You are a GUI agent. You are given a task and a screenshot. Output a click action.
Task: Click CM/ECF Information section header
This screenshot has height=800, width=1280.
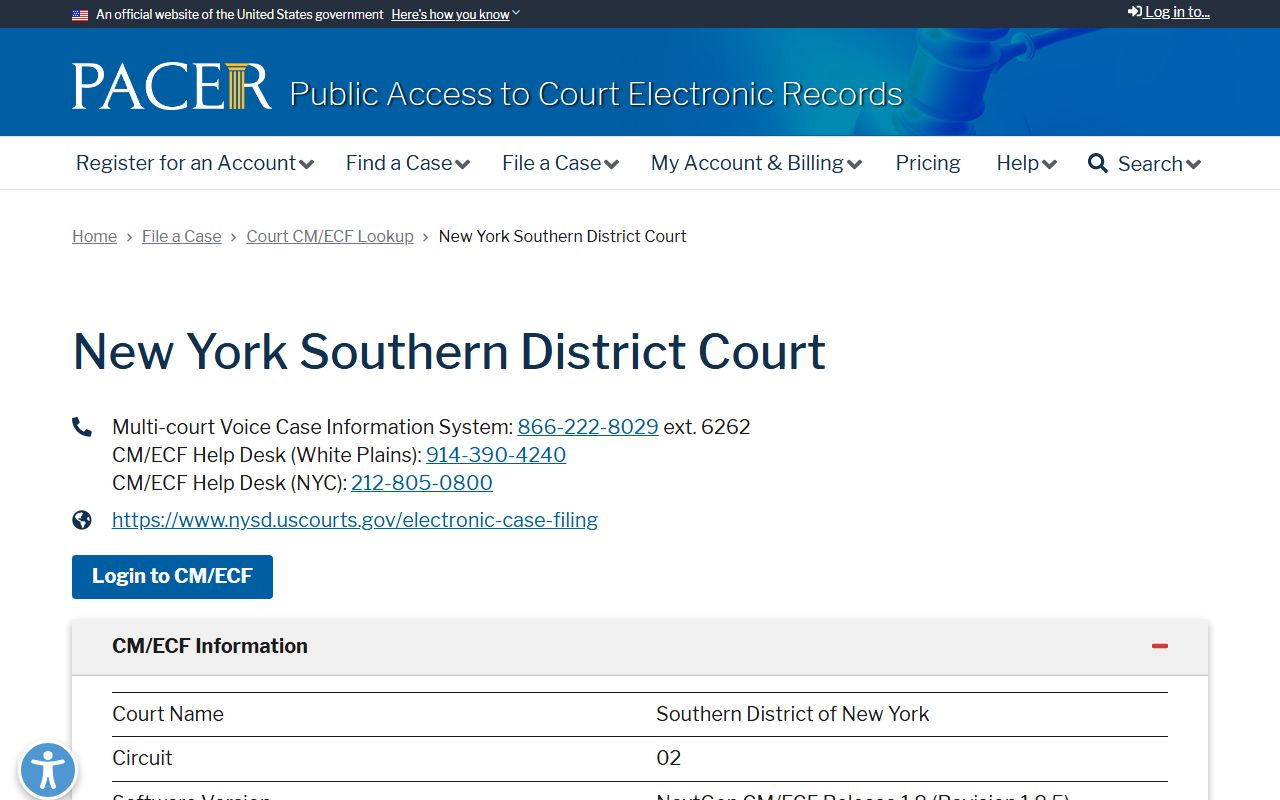click(640, 646)
